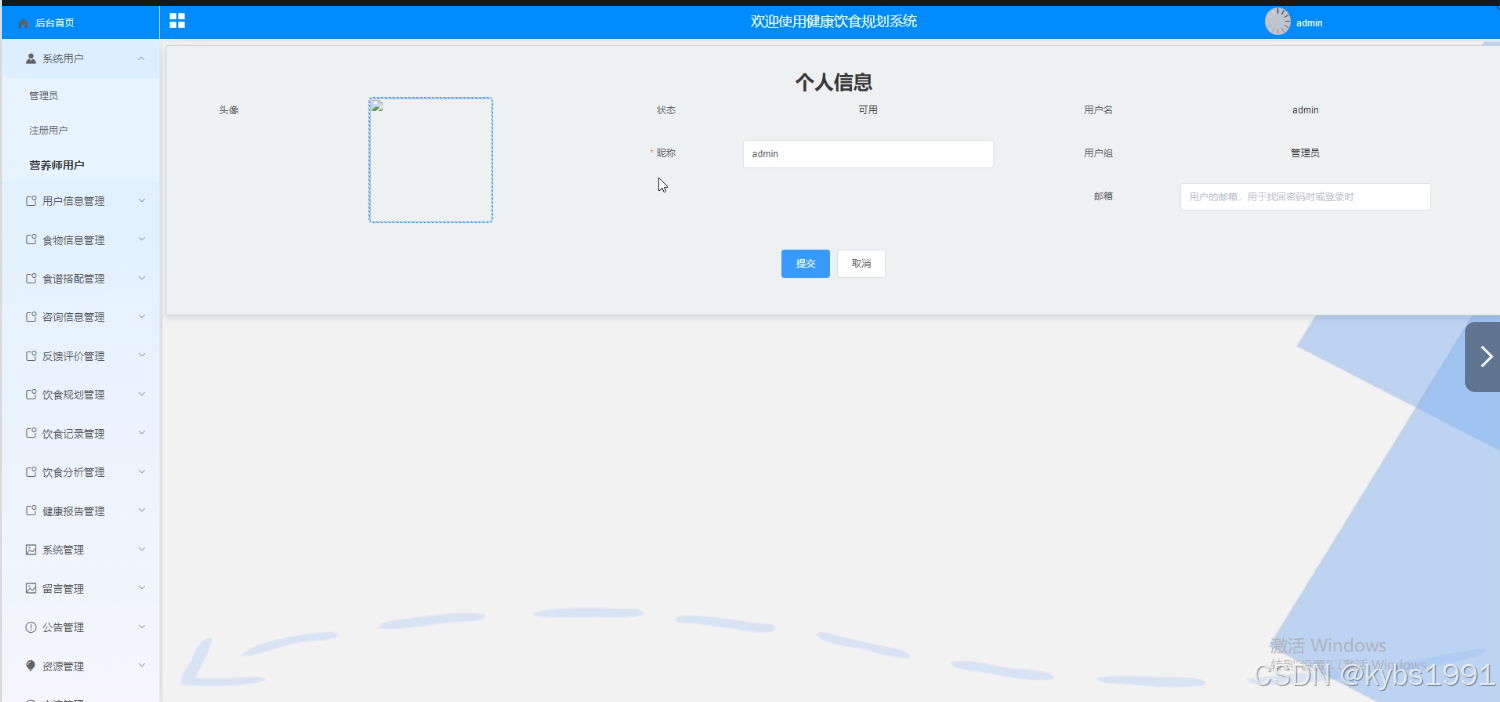Image resolution: width=1500 pixels, height=702 pixels.
Task: Click the four-square grid icon in header
Action: [x=177, y=21]
